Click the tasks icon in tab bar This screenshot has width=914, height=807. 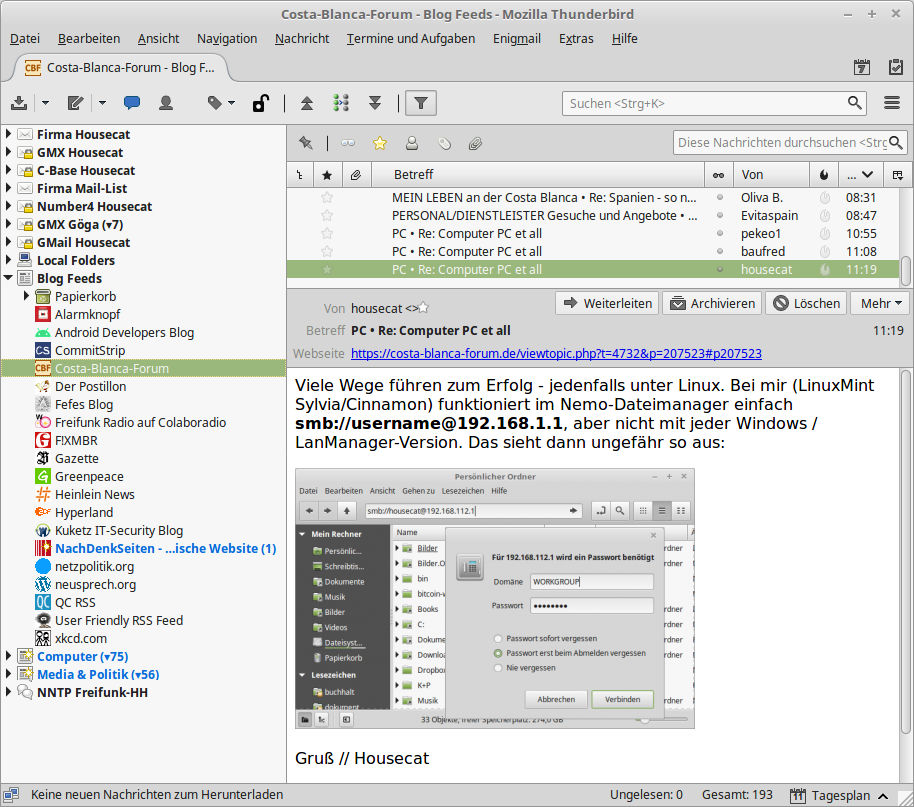coord(894,68)
